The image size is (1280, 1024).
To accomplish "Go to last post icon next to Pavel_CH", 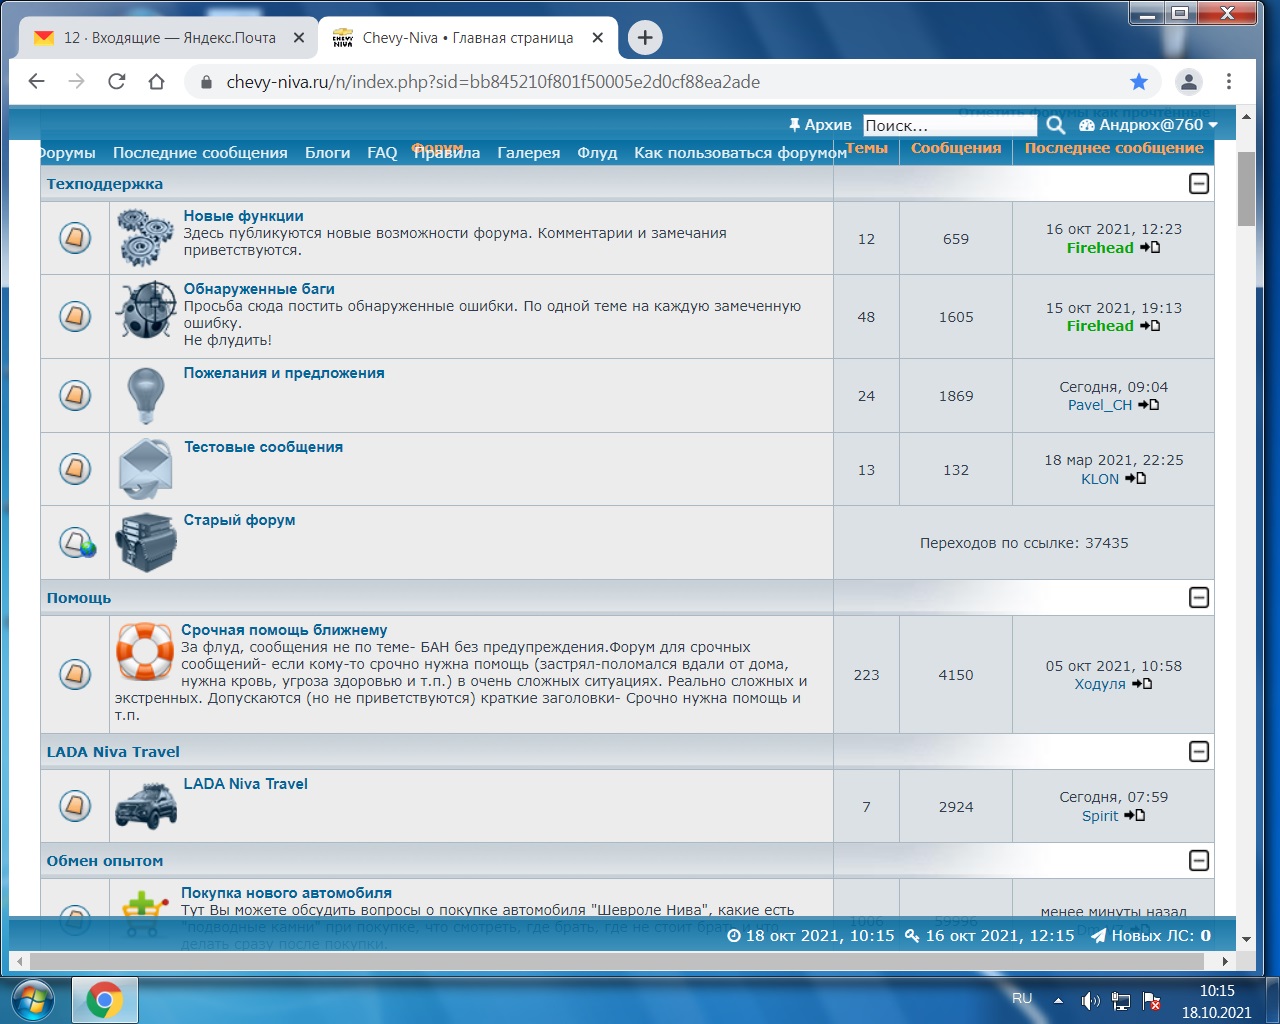I will click(x=1148, y=405).
